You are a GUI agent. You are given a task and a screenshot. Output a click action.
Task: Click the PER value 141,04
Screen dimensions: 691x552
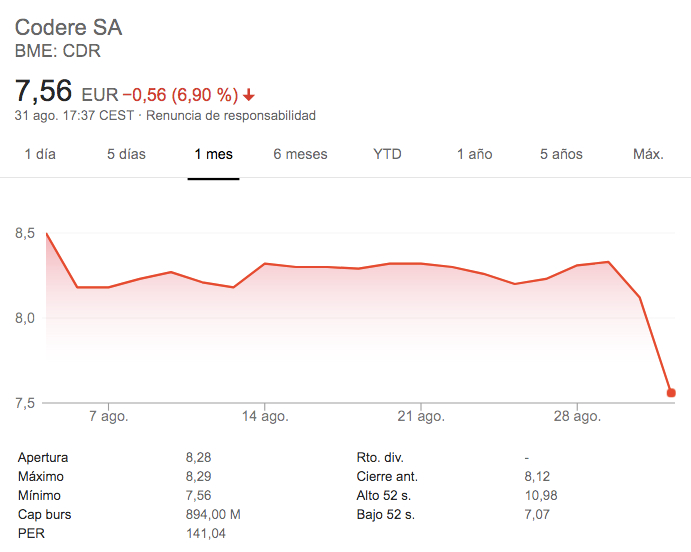(x=205, y=533)
